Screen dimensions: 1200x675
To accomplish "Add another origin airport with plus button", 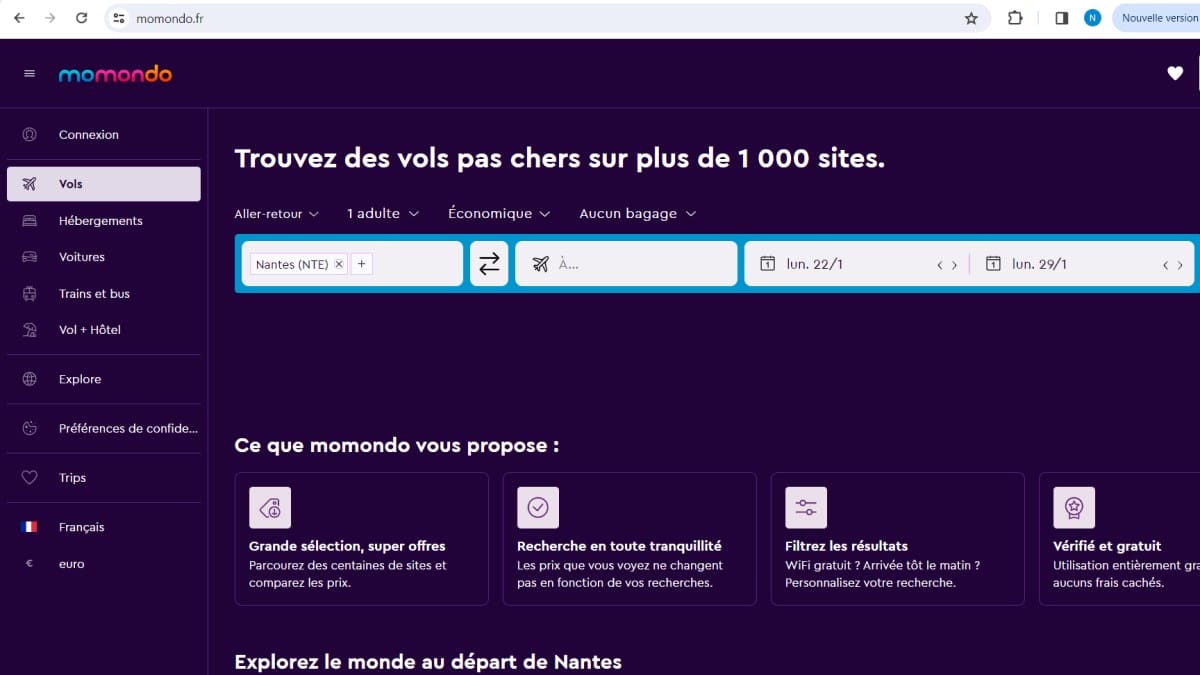I will click(x=362, y=264).
